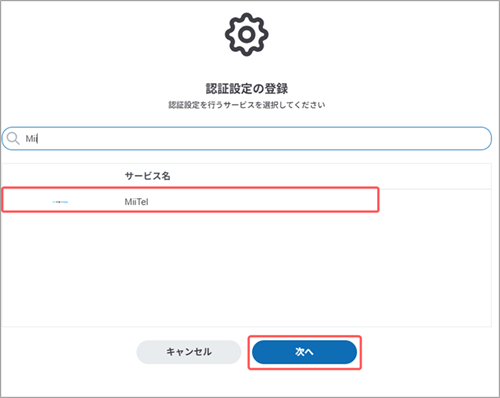Screen dimensions: 500x398
Task: Proceed to the next step with 次へ
Action: click(x=304, y=352)
